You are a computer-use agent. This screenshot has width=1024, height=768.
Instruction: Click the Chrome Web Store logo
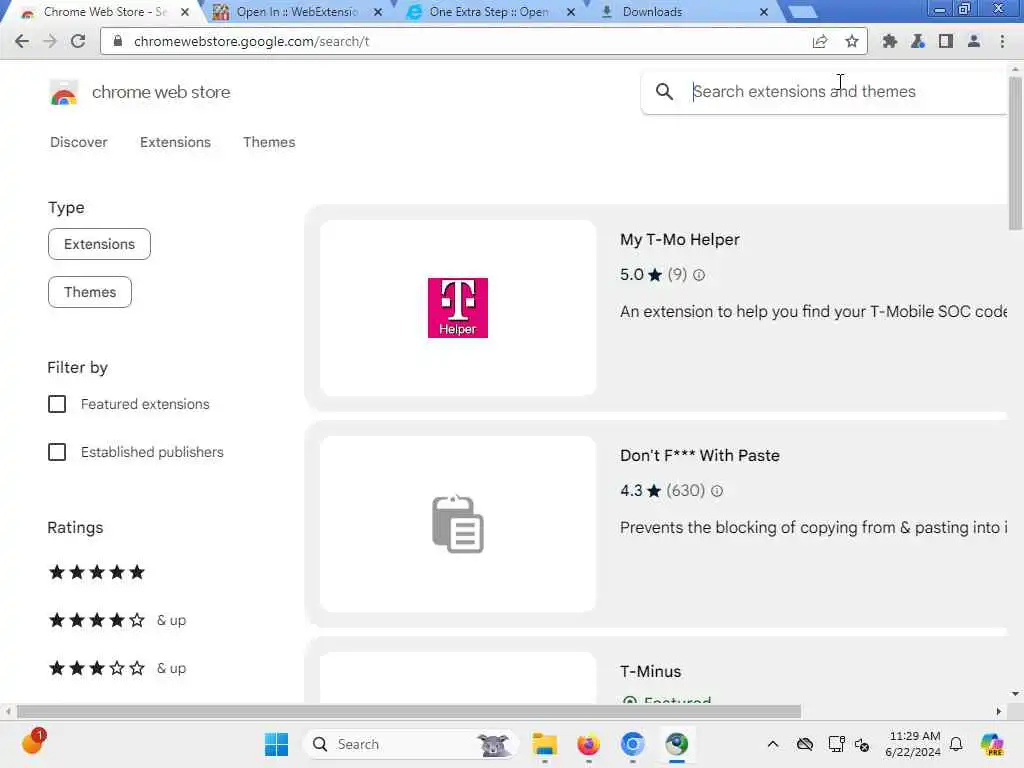pyautogui.click(x=63, y=93)
